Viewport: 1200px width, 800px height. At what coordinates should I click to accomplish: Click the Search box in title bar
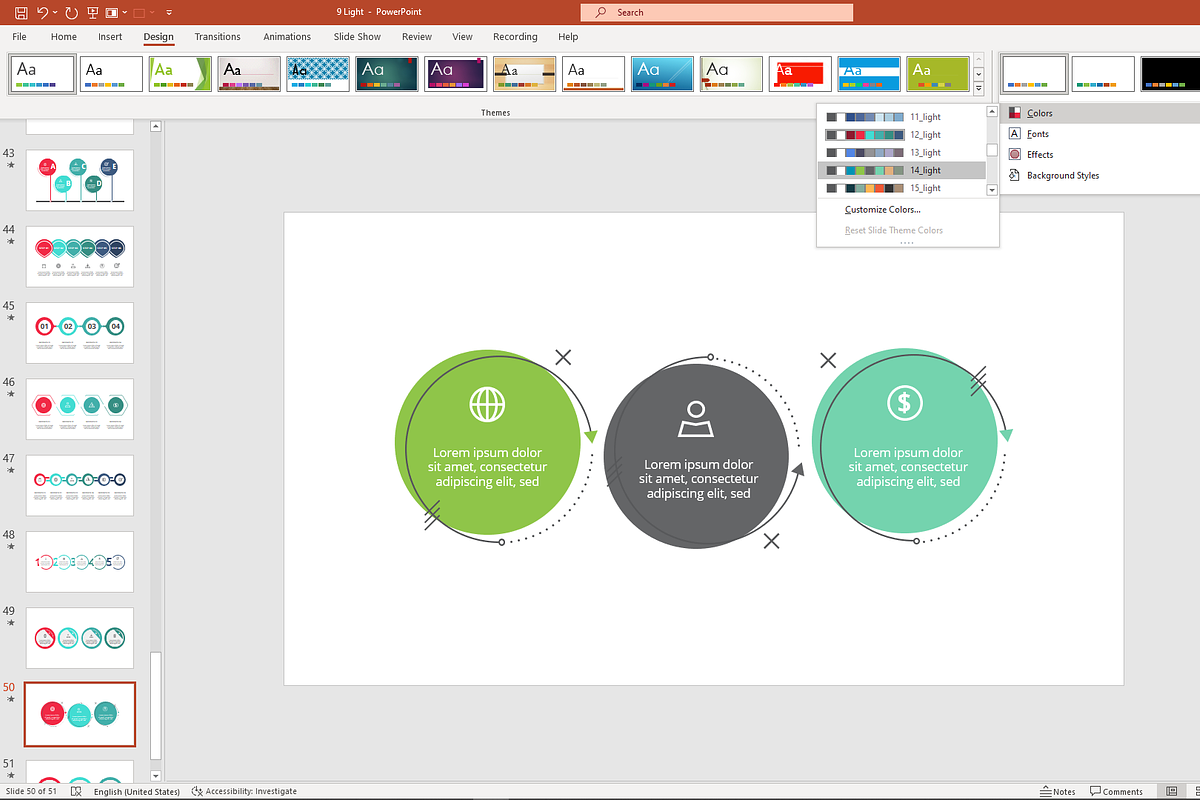pyautogui.click(x=716, y=12)
